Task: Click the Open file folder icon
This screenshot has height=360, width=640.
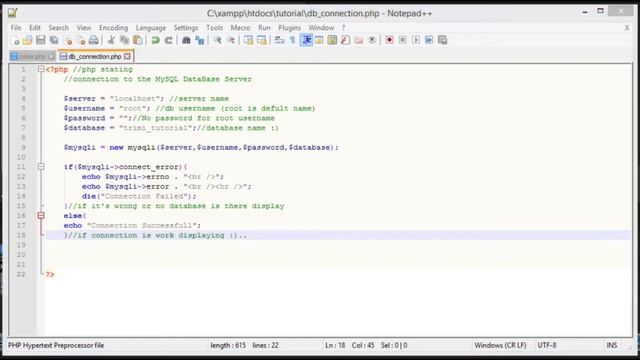Action: point(27,40)
